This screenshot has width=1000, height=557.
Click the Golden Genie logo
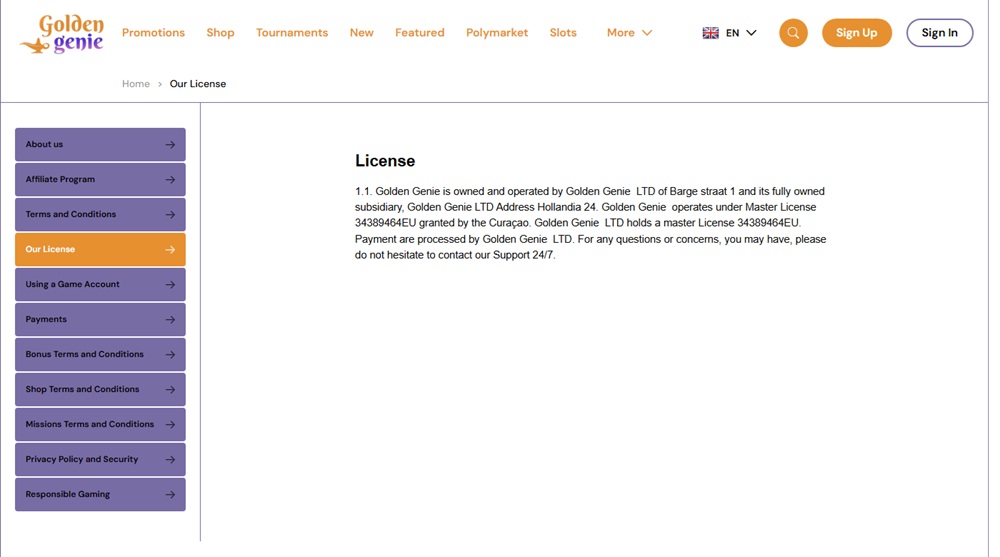point(62,34)
